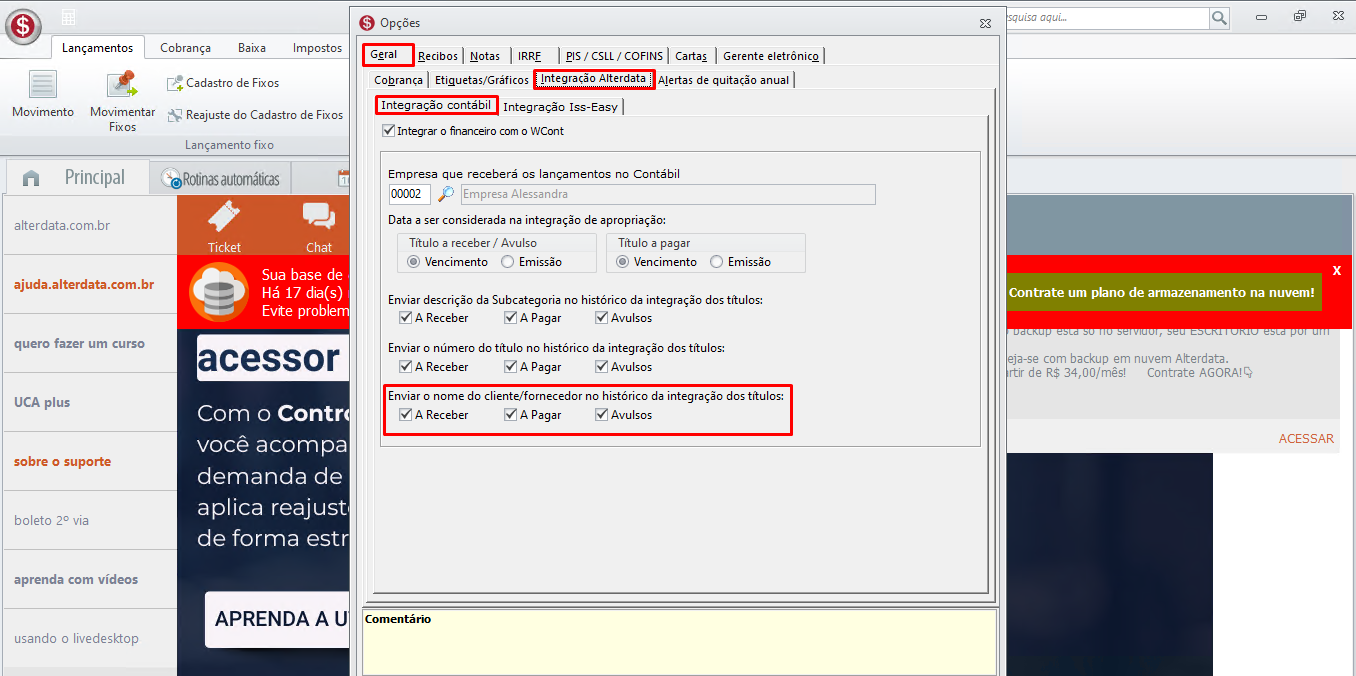Open Cadastro de Fixos
The image size is (1356, 676).
(x=223, y=83)
